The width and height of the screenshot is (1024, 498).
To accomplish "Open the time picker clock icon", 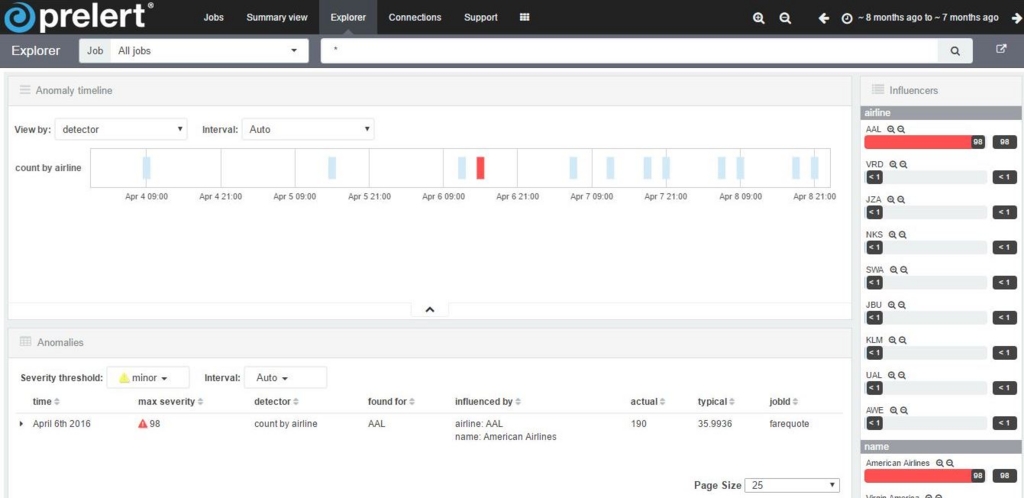I will (x=847, y=18).
